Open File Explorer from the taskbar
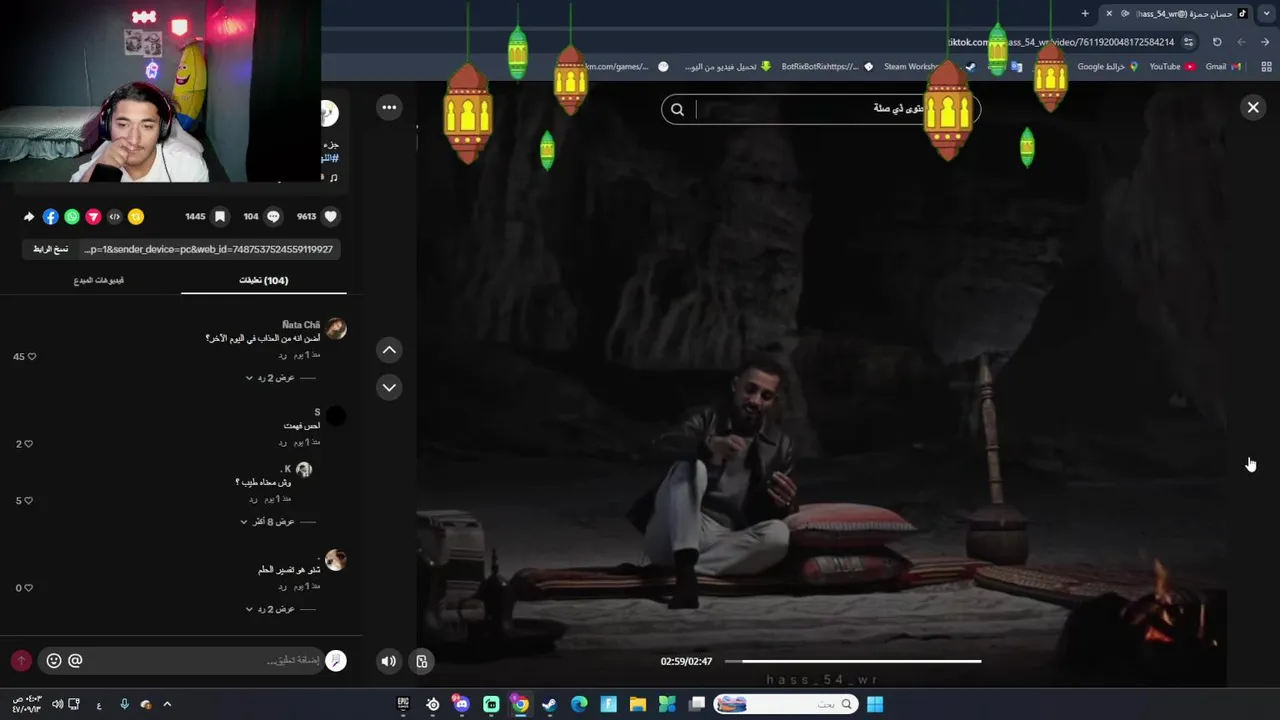The image size is (1280, 720). pyautogui.click(x=637, y=704)
